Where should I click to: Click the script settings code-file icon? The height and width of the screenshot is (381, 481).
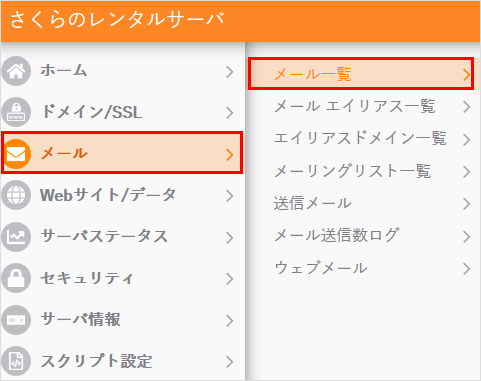[16, 361]
